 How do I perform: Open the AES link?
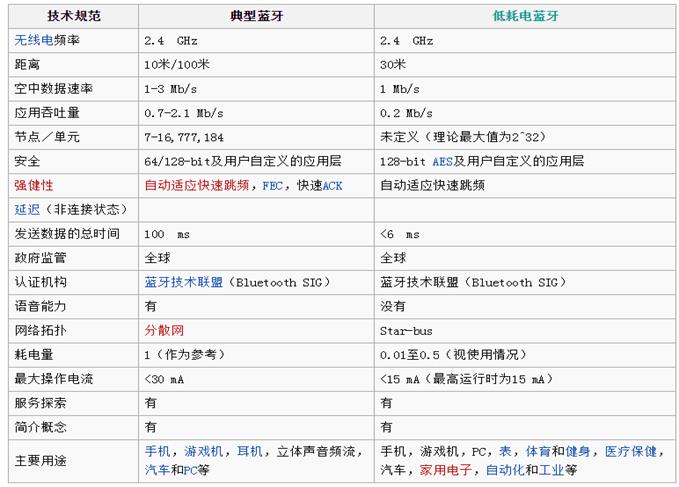pos(442,161)
